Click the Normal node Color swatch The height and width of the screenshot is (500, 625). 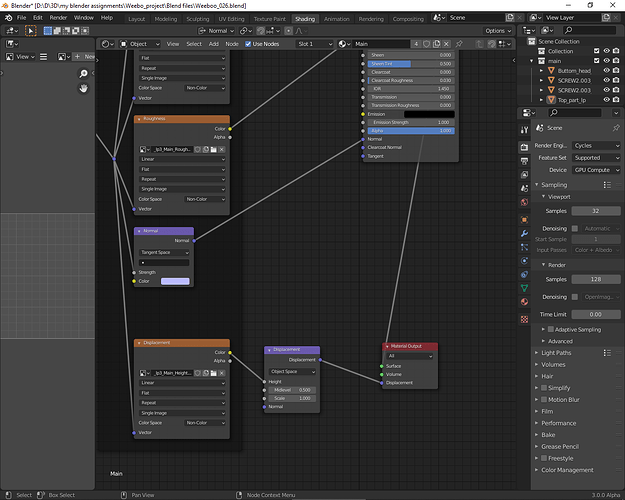pos(175,281)
